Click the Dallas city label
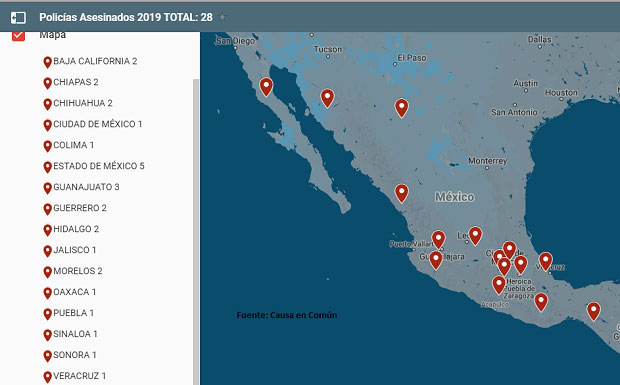The height and width of the screenshot is (385, 620). 539,39
